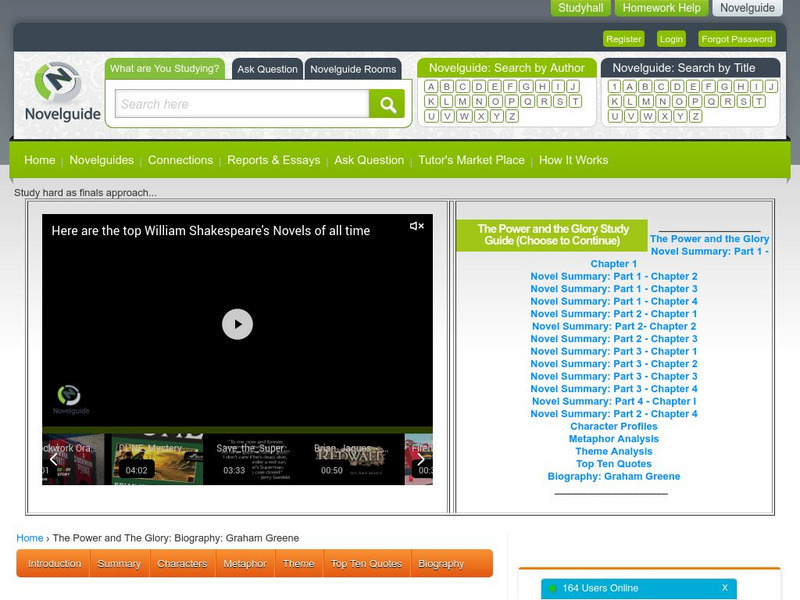The width and height of the screenshot is (800, 600).
Task: Open Tutor's Market Place menu item
Action: click(471, 160)
